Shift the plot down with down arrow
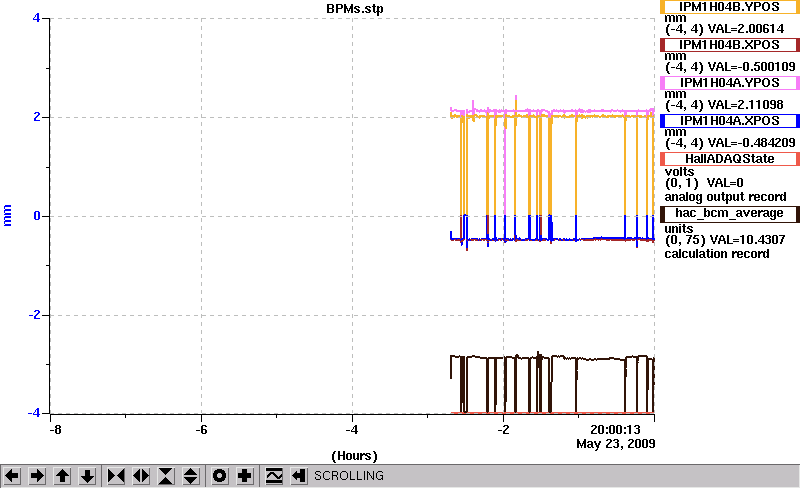 pos(87,476)
